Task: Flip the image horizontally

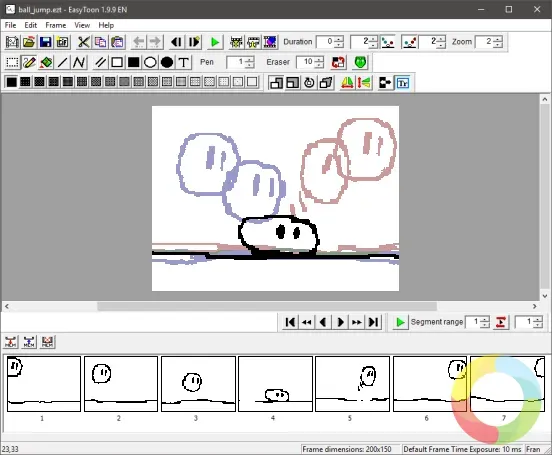Action: [347, 83]
